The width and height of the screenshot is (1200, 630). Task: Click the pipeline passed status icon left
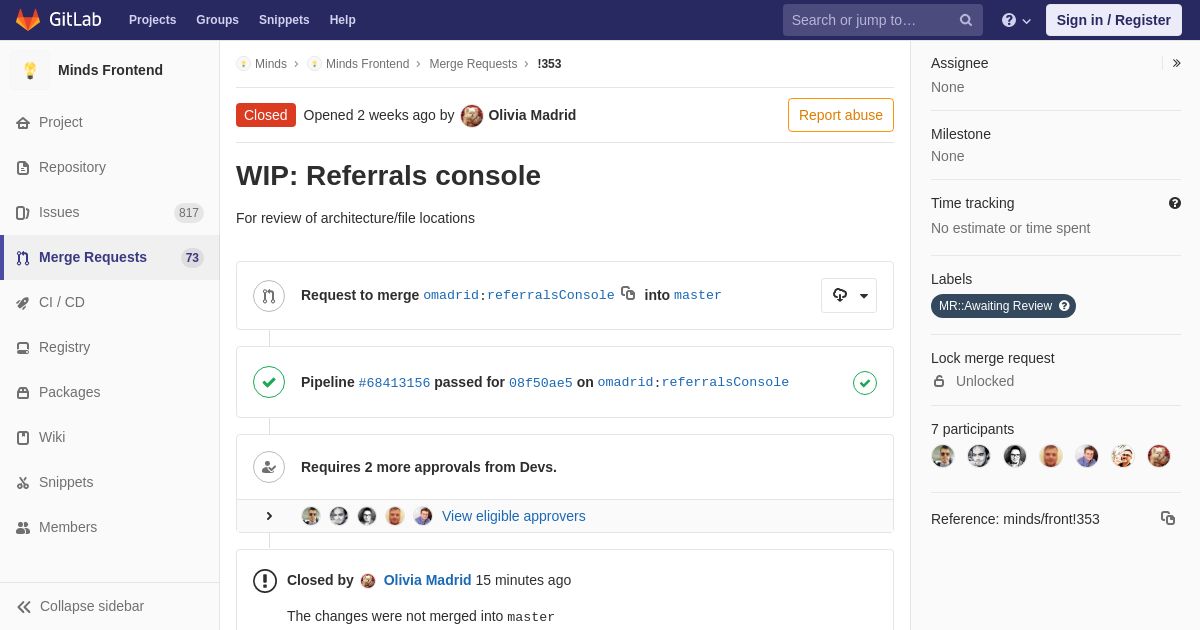click(x=269, y=382)
